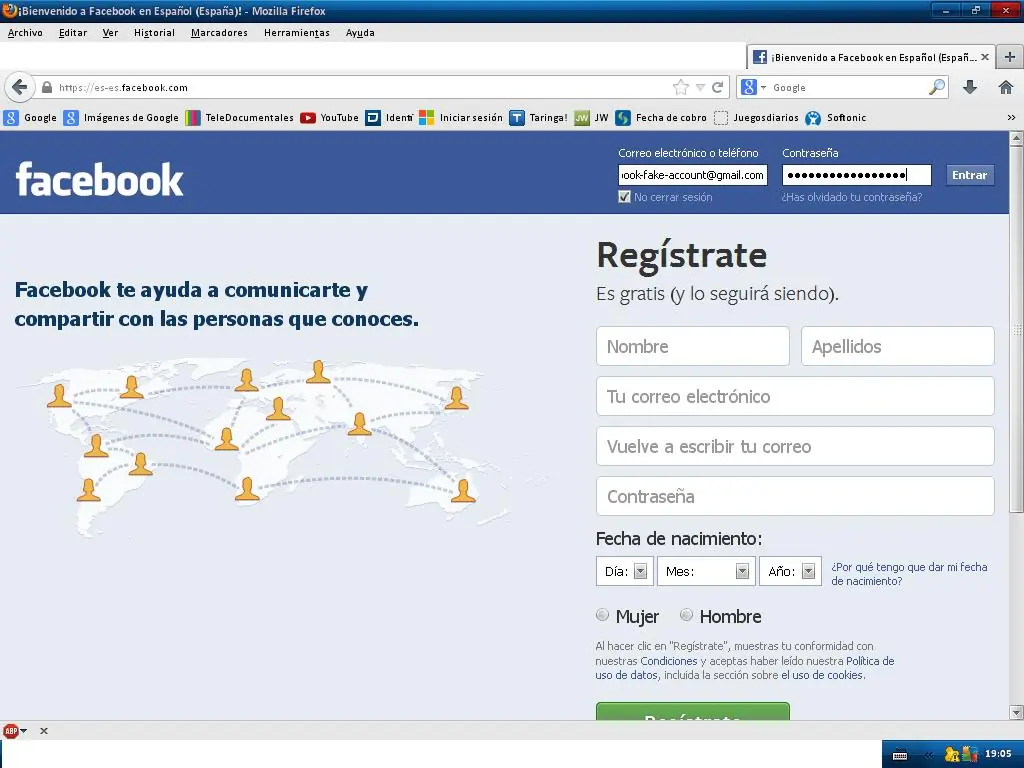Open the JW bookmark
This screenshot has height=768, width=1024.
[x=592, y=118]
